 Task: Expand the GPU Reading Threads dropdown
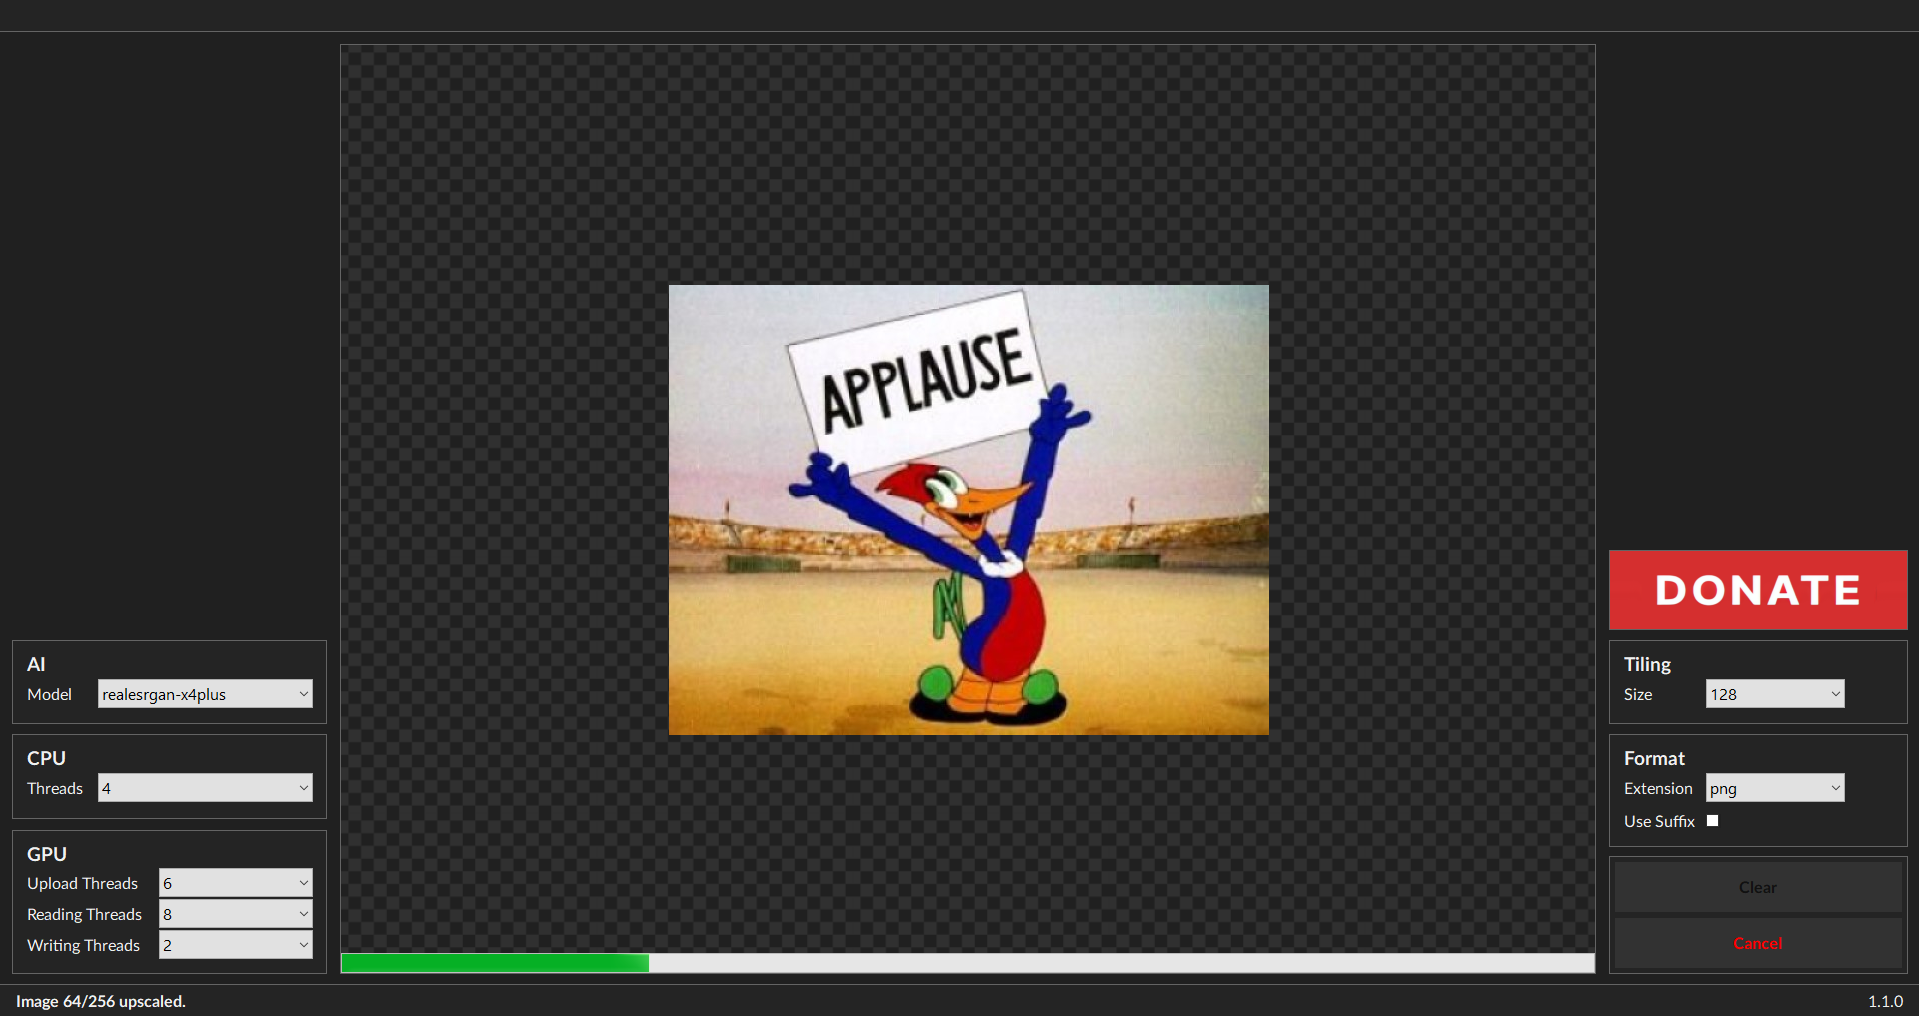236,914
